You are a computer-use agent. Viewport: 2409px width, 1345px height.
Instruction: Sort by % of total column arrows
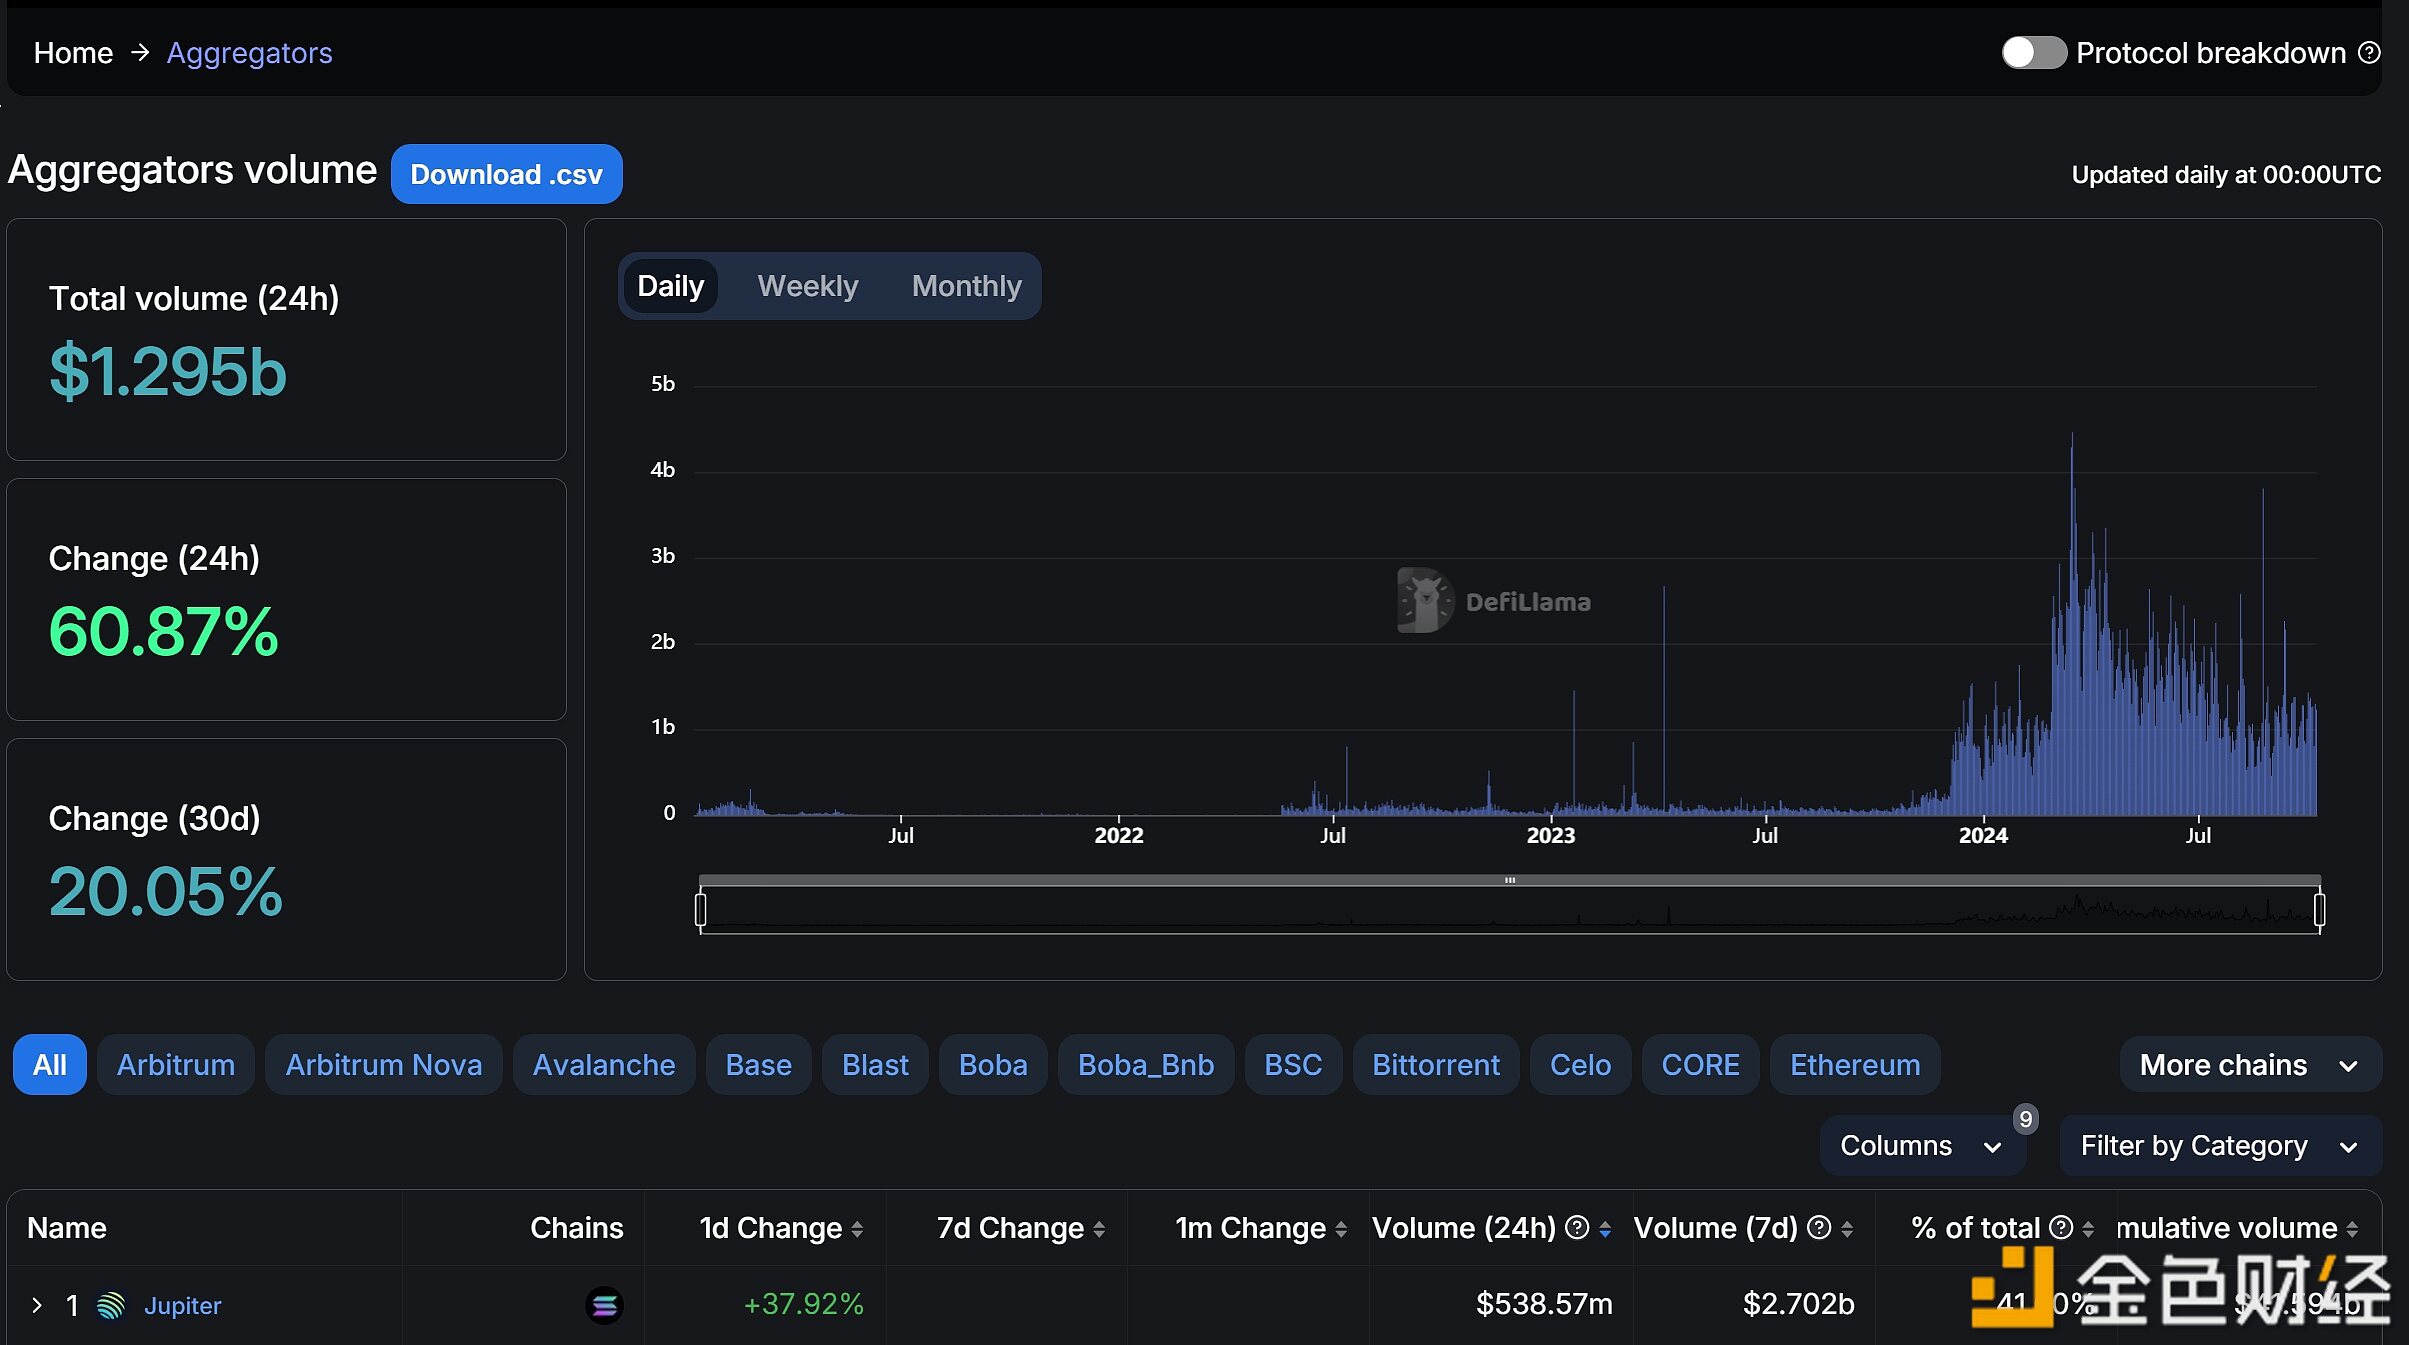point(2088,1230)
